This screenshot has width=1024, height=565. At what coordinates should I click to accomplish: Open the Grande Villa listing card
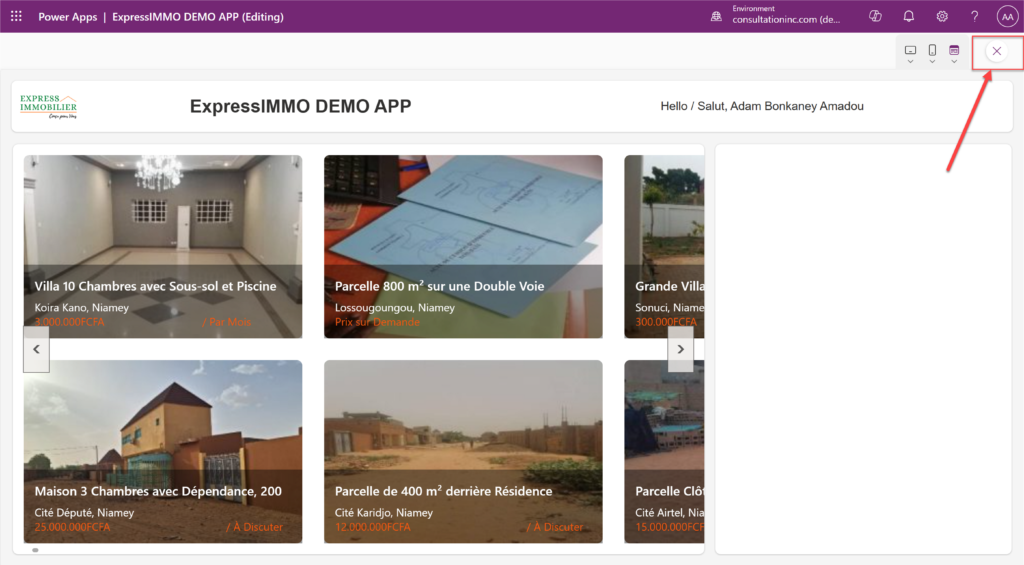(664, 246)
